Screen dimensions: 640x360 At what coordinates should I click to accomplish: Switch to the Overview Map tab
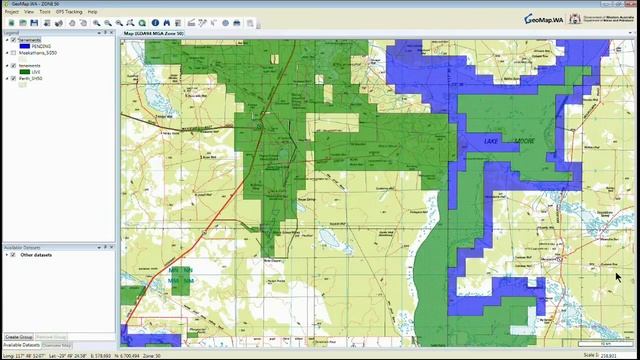point(57,345)
